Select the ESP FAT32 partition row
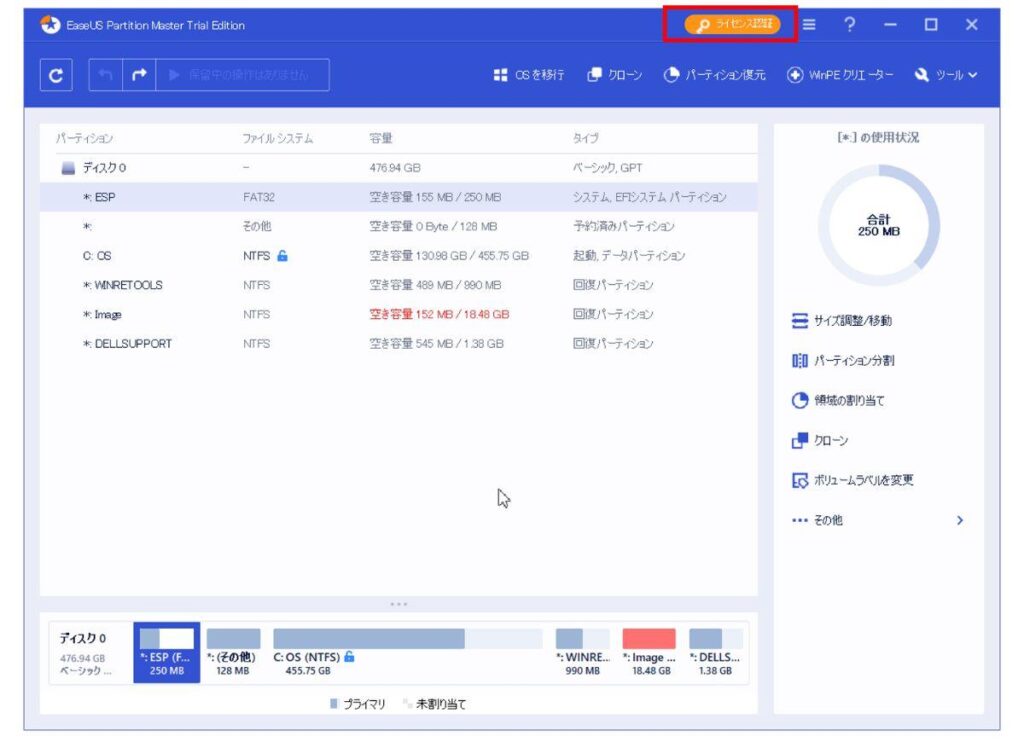 tap(398, 197)
